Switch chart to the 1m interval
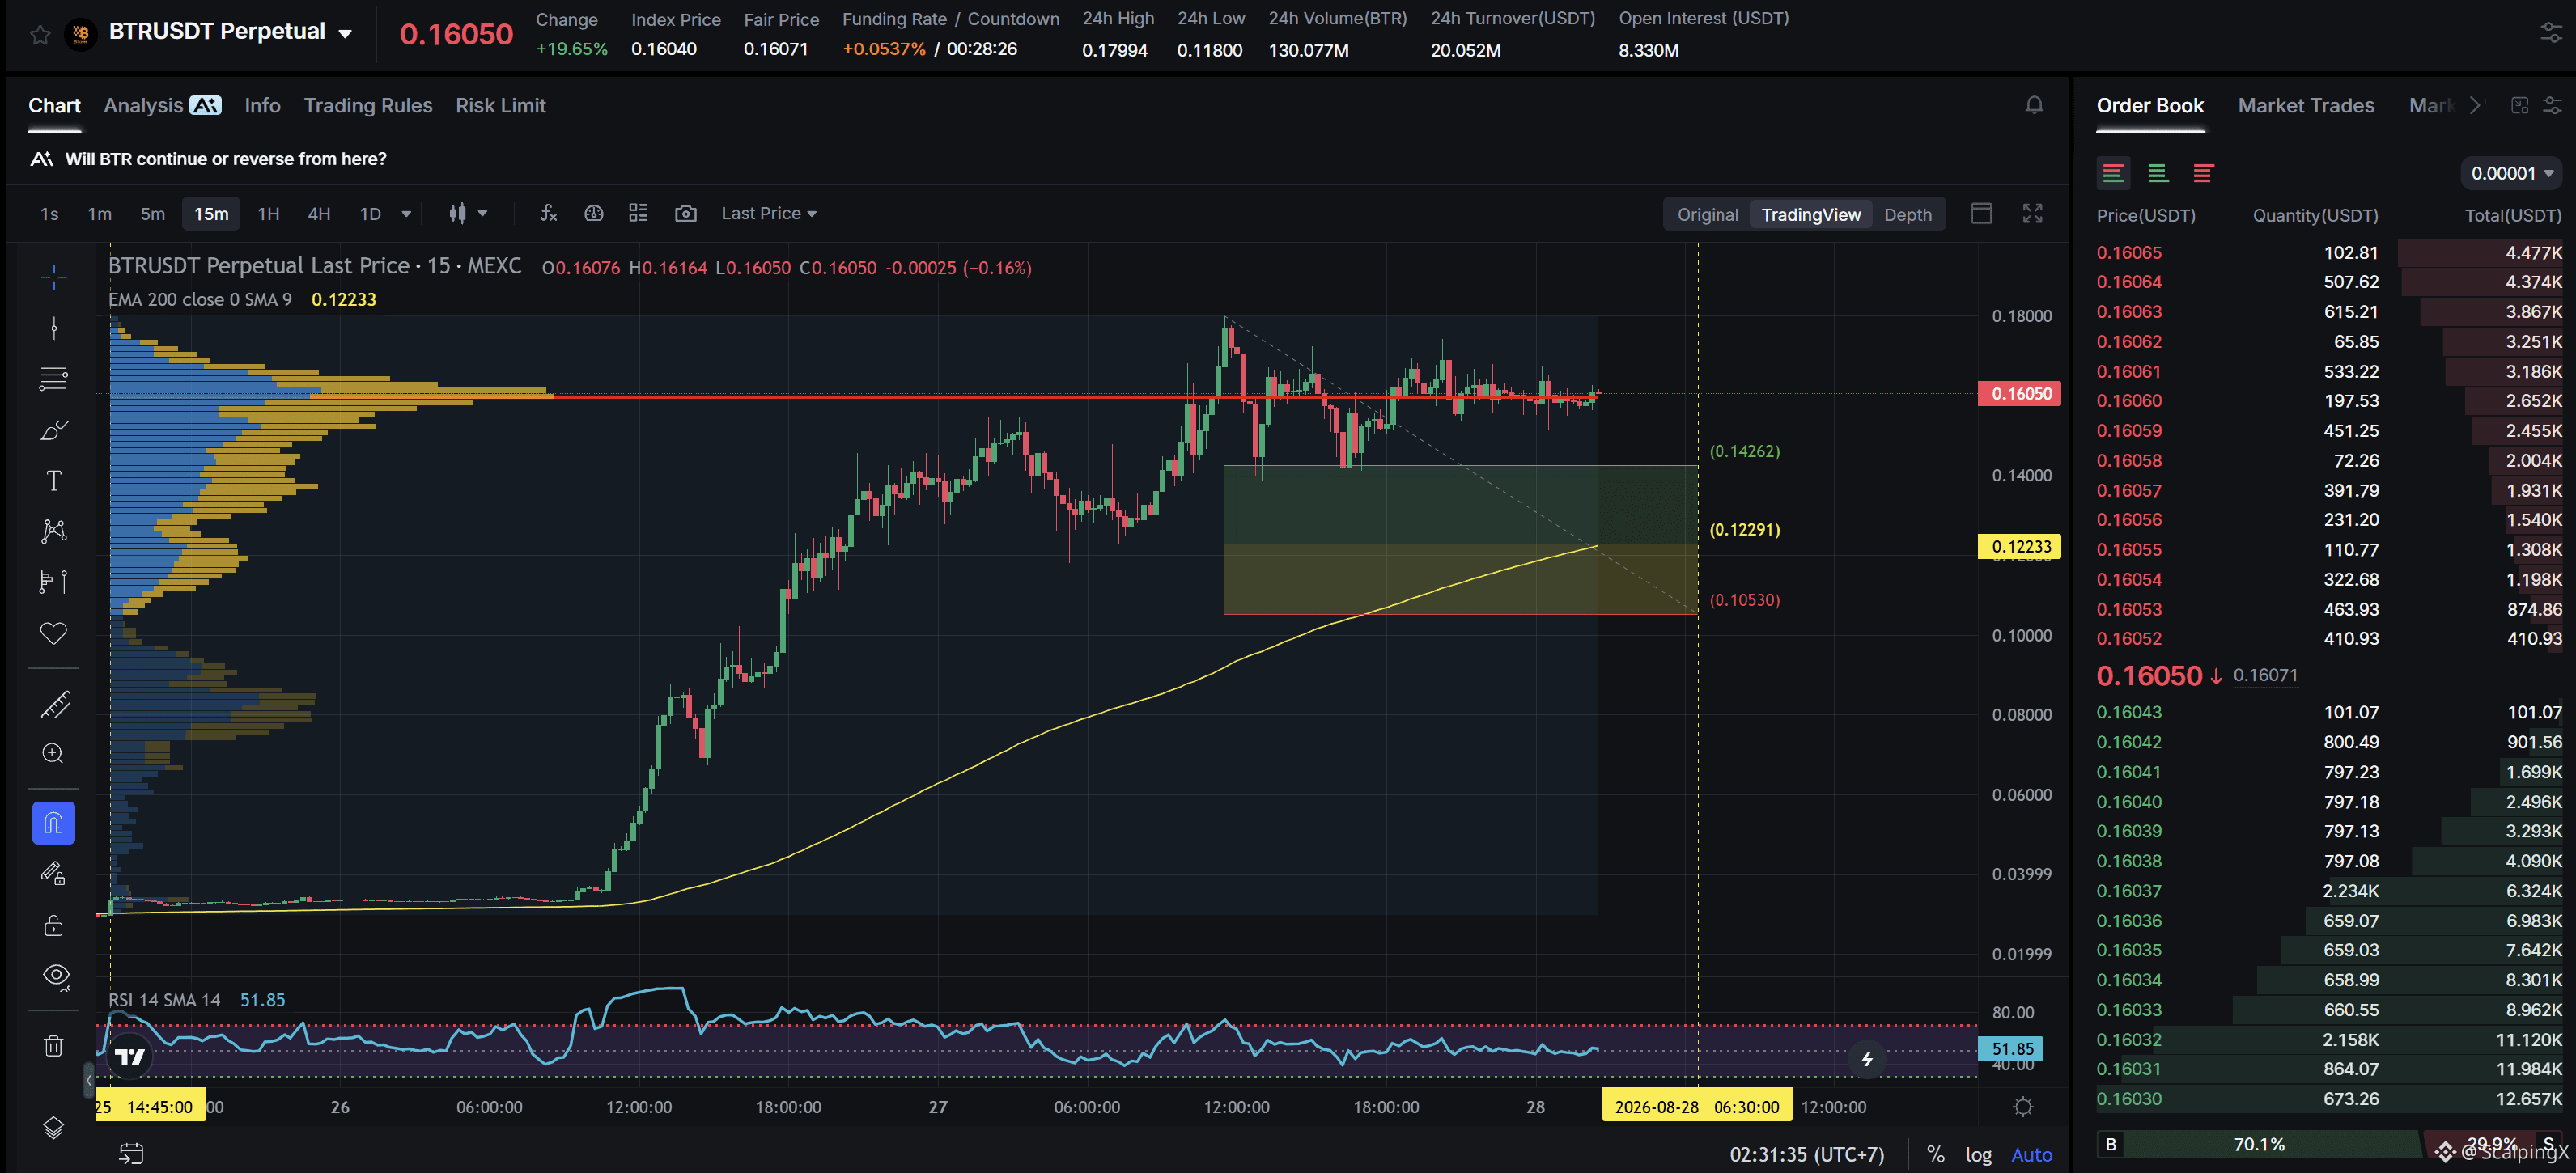Viewport: 2576px width, 1173px height. pyautogui.click(x=99, y=214)
